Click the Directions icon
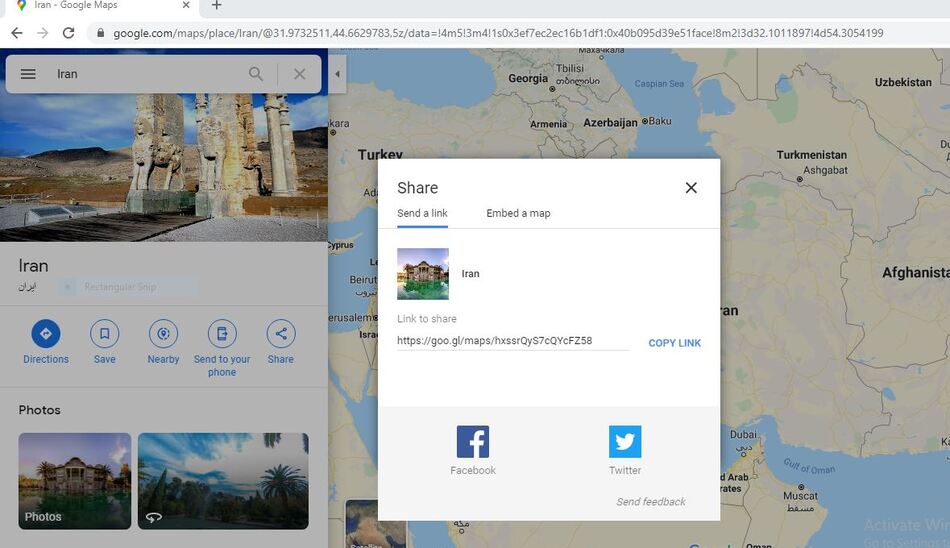This screenshot has width=950, height=548. coord(45,333)
